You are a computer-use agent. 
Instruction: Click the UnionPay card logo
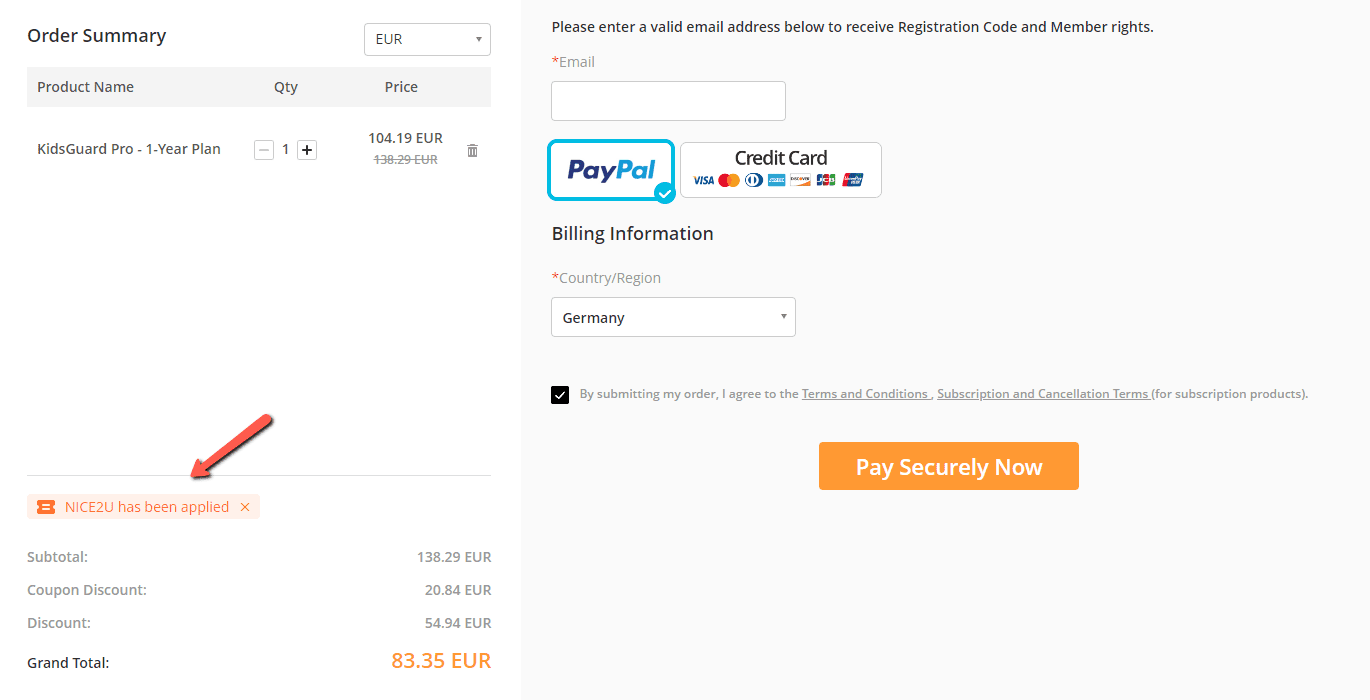click(x=853, y=180)
